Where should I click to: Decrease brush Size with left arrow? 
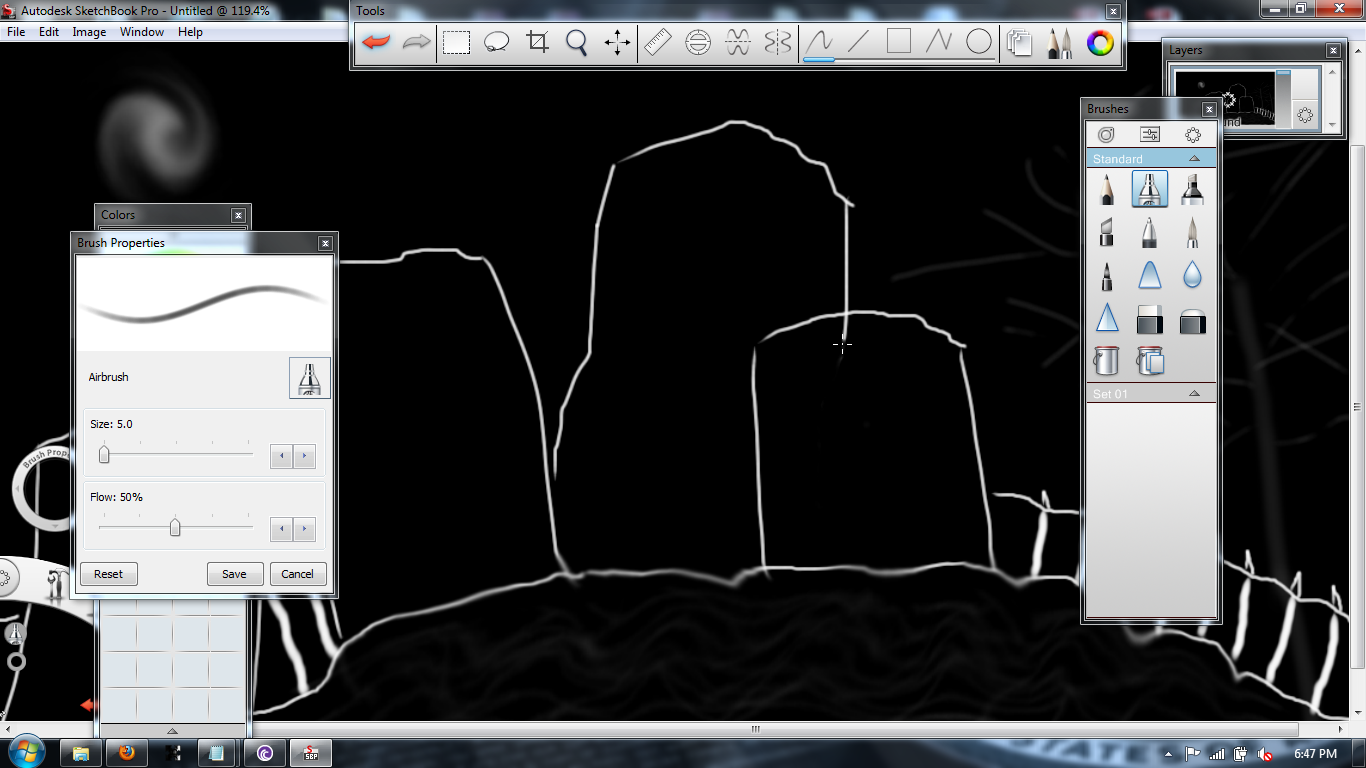point(282,457)
